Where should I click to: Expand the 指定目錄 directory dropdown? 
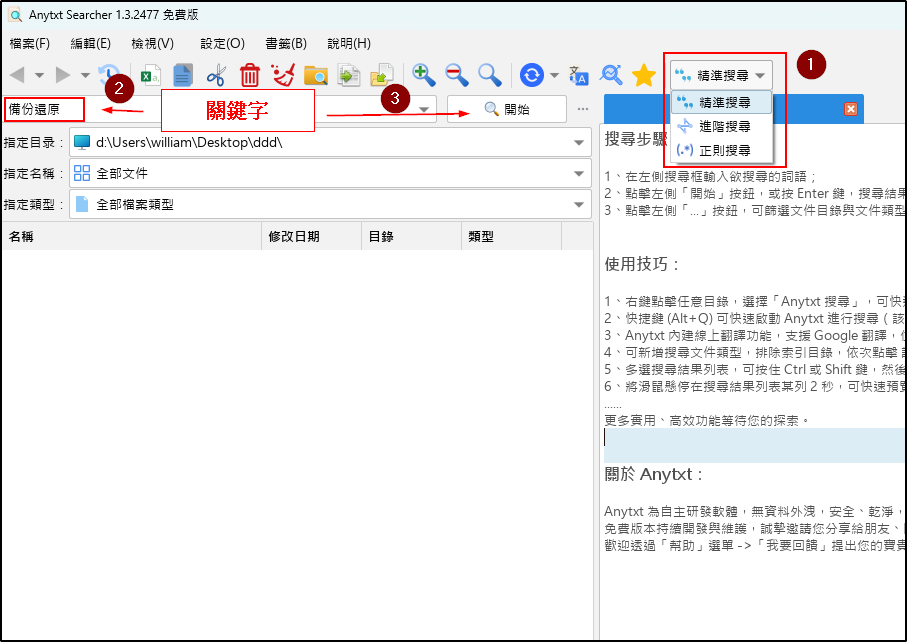point(578,142)
